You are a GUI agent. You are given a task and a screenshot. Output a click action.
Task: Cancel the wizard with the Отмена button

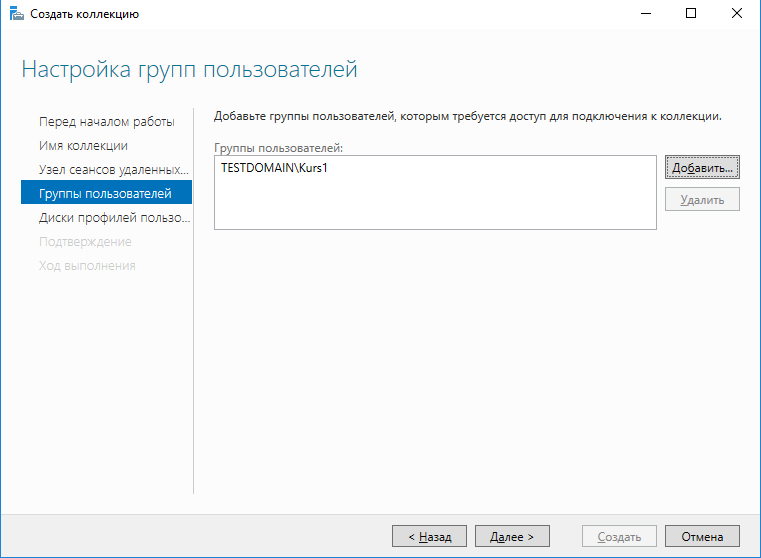click(702, 537)
